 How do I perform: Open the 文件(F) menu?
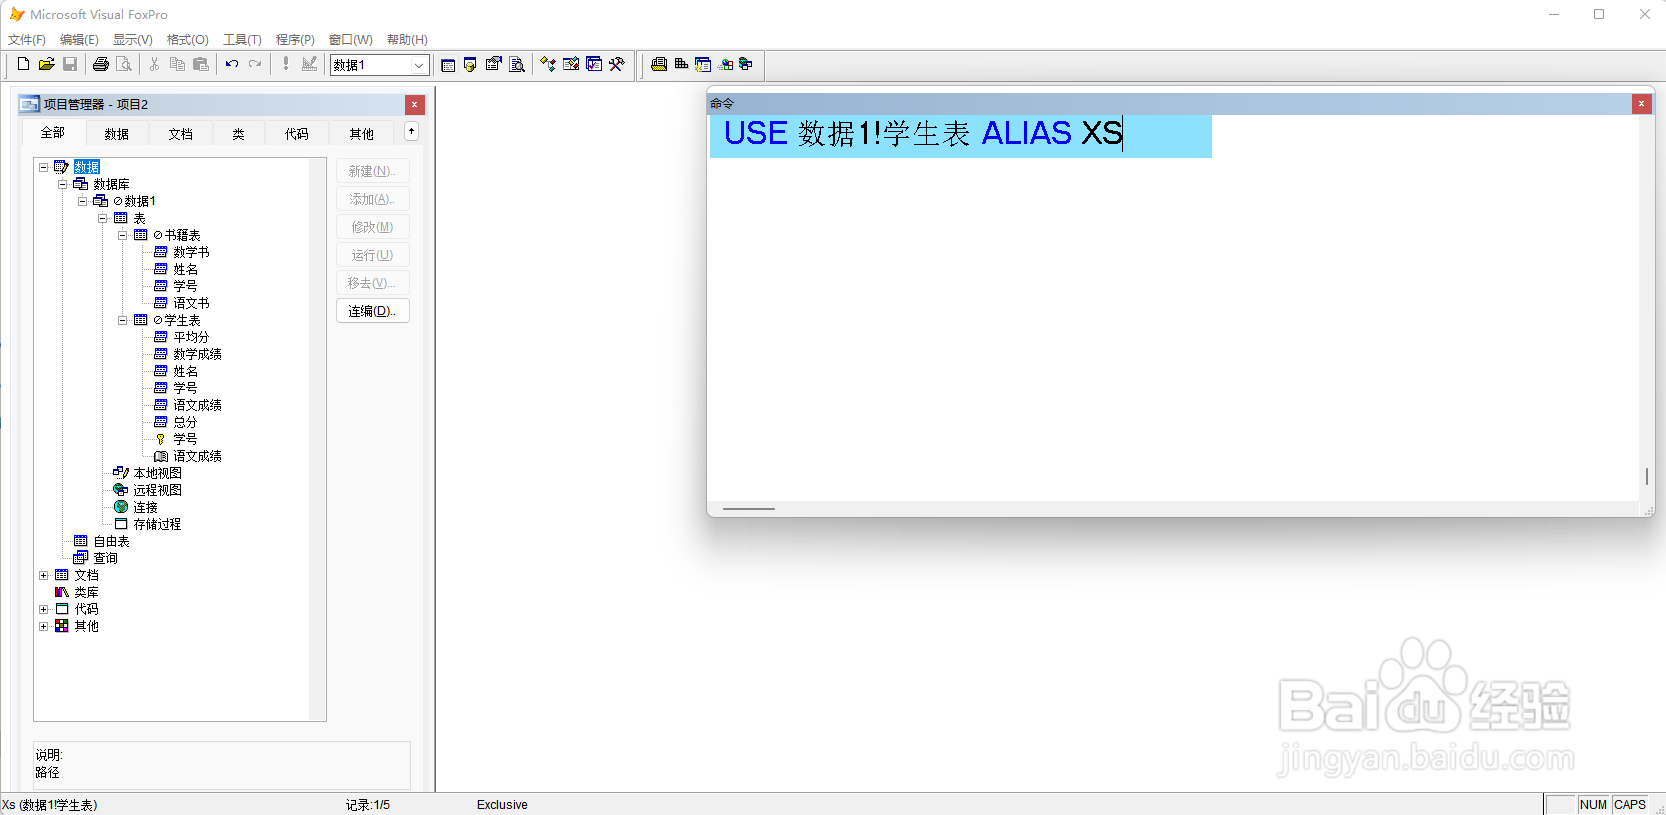pos(27,40)
